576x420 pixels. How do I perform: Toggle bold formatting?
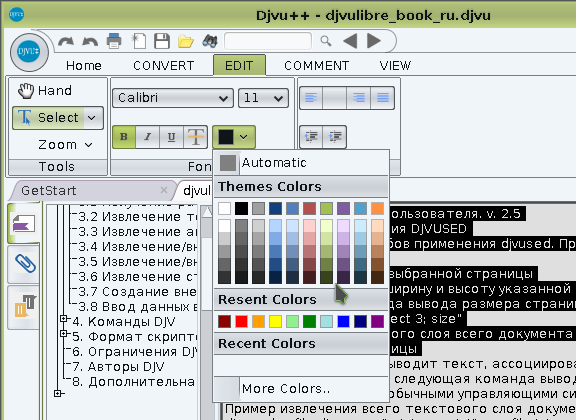pos(124,137)
